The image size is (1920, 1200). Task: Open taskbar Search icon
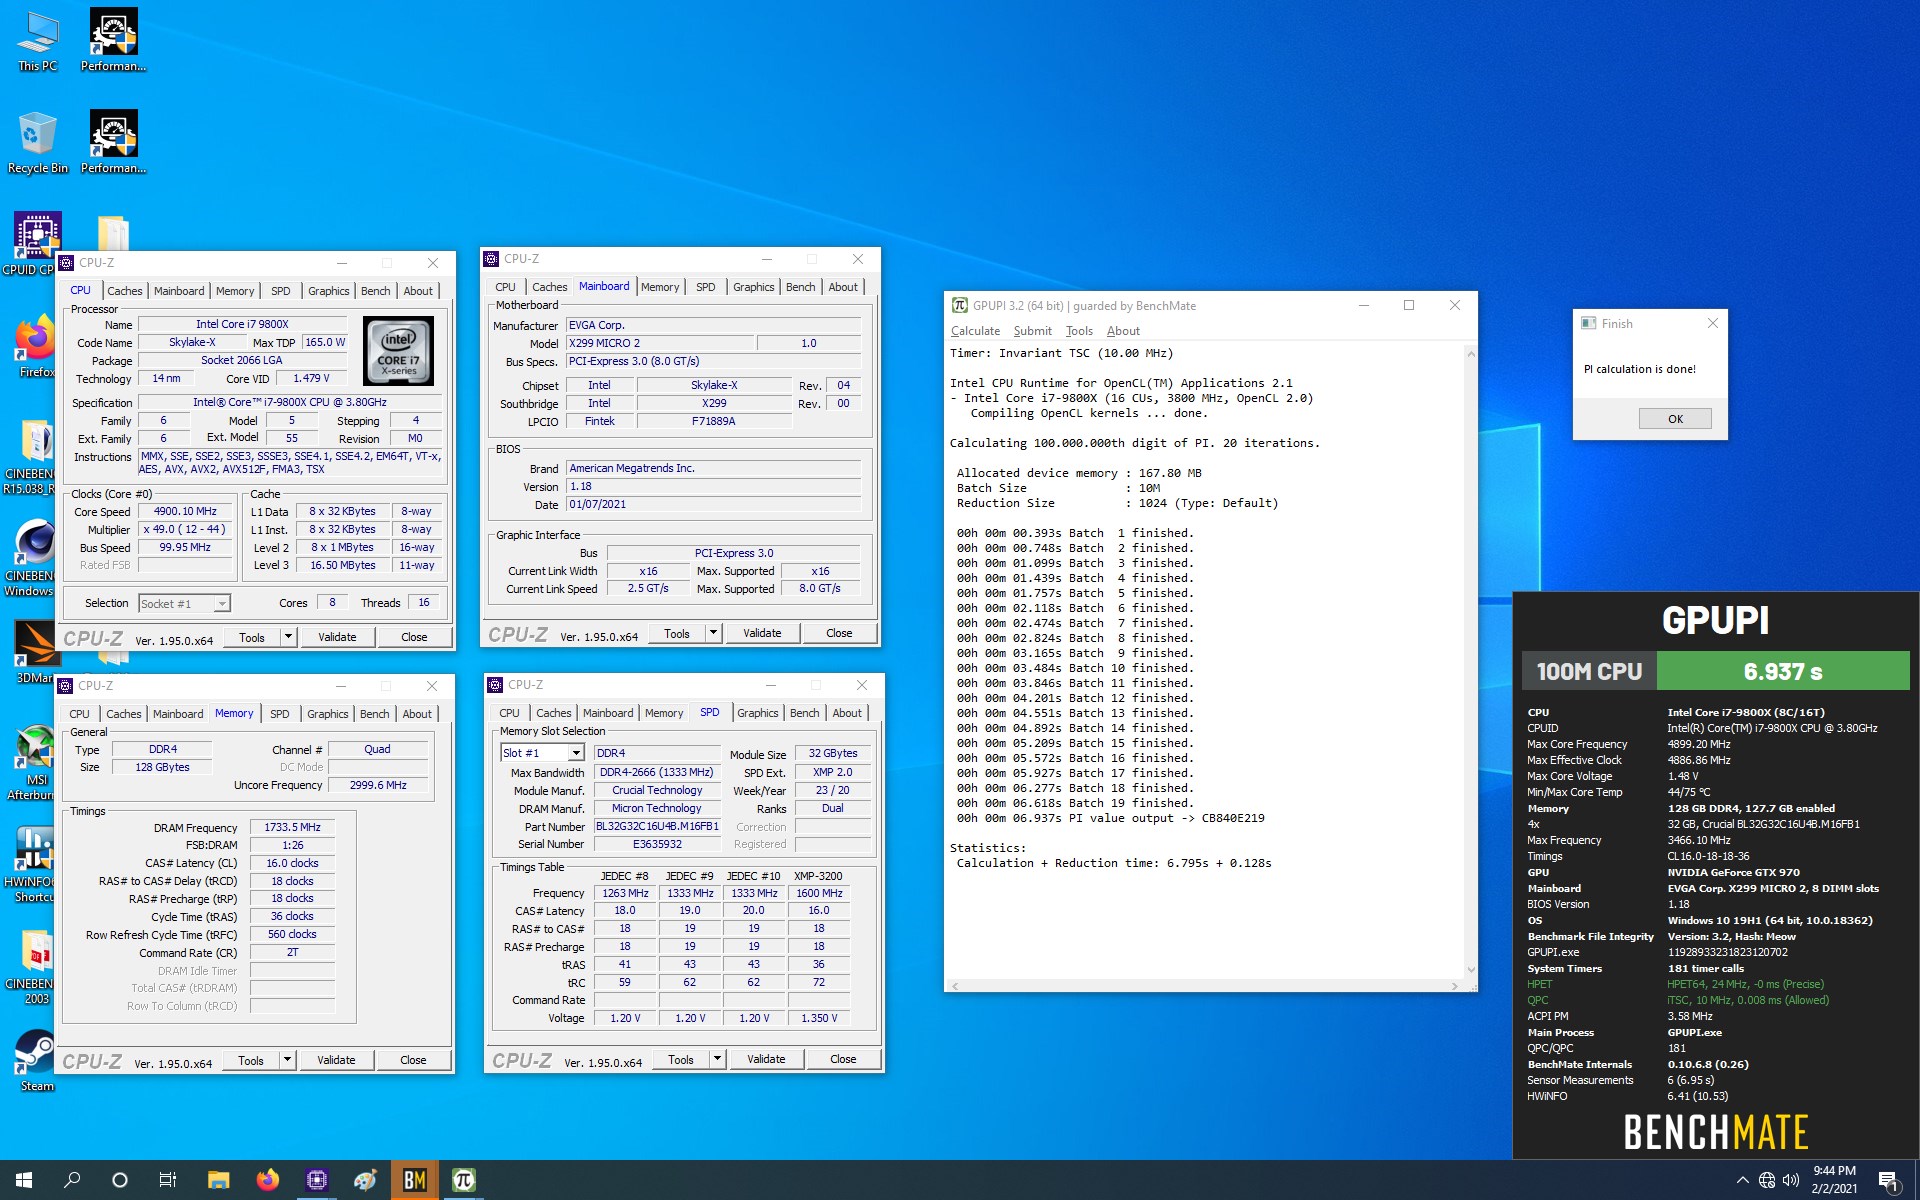point(72,1180)
